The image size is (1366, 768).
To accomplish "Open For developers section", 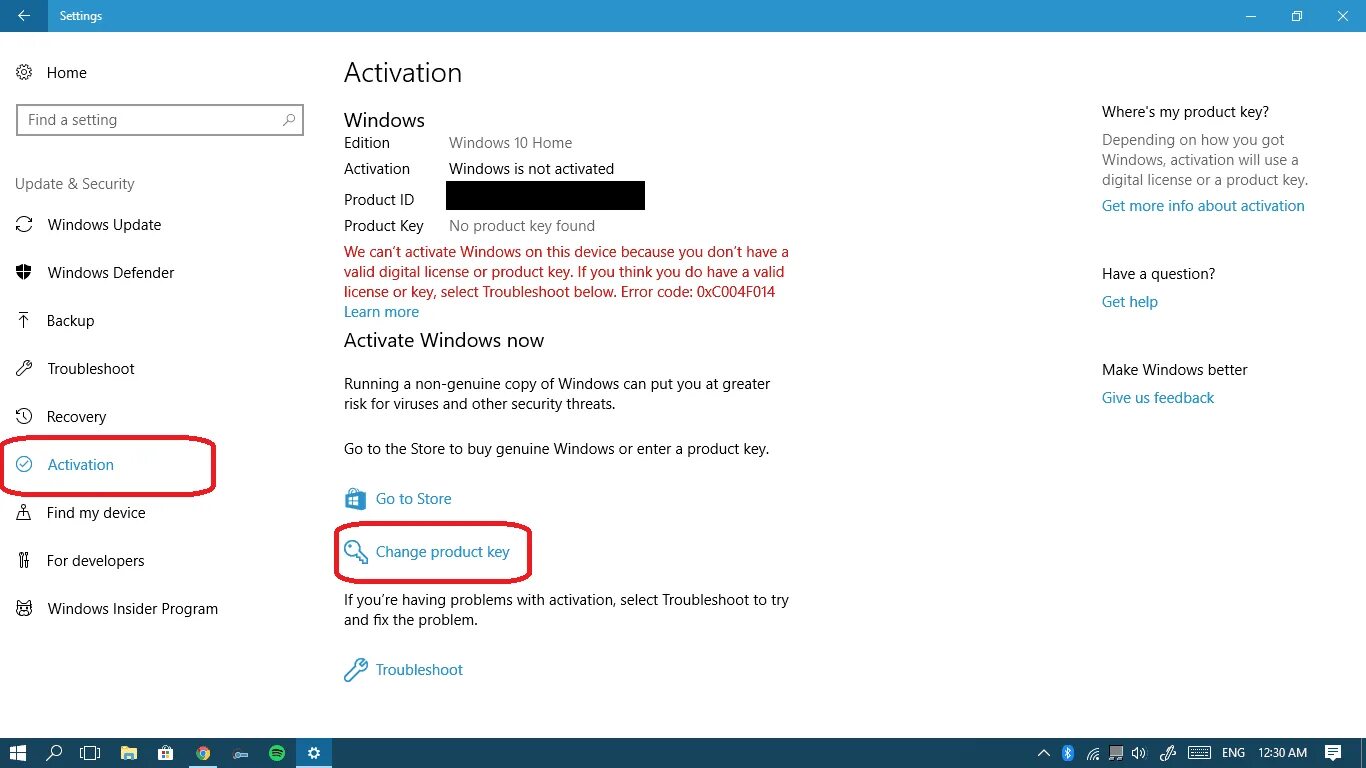I will click(x=80, y=561).
